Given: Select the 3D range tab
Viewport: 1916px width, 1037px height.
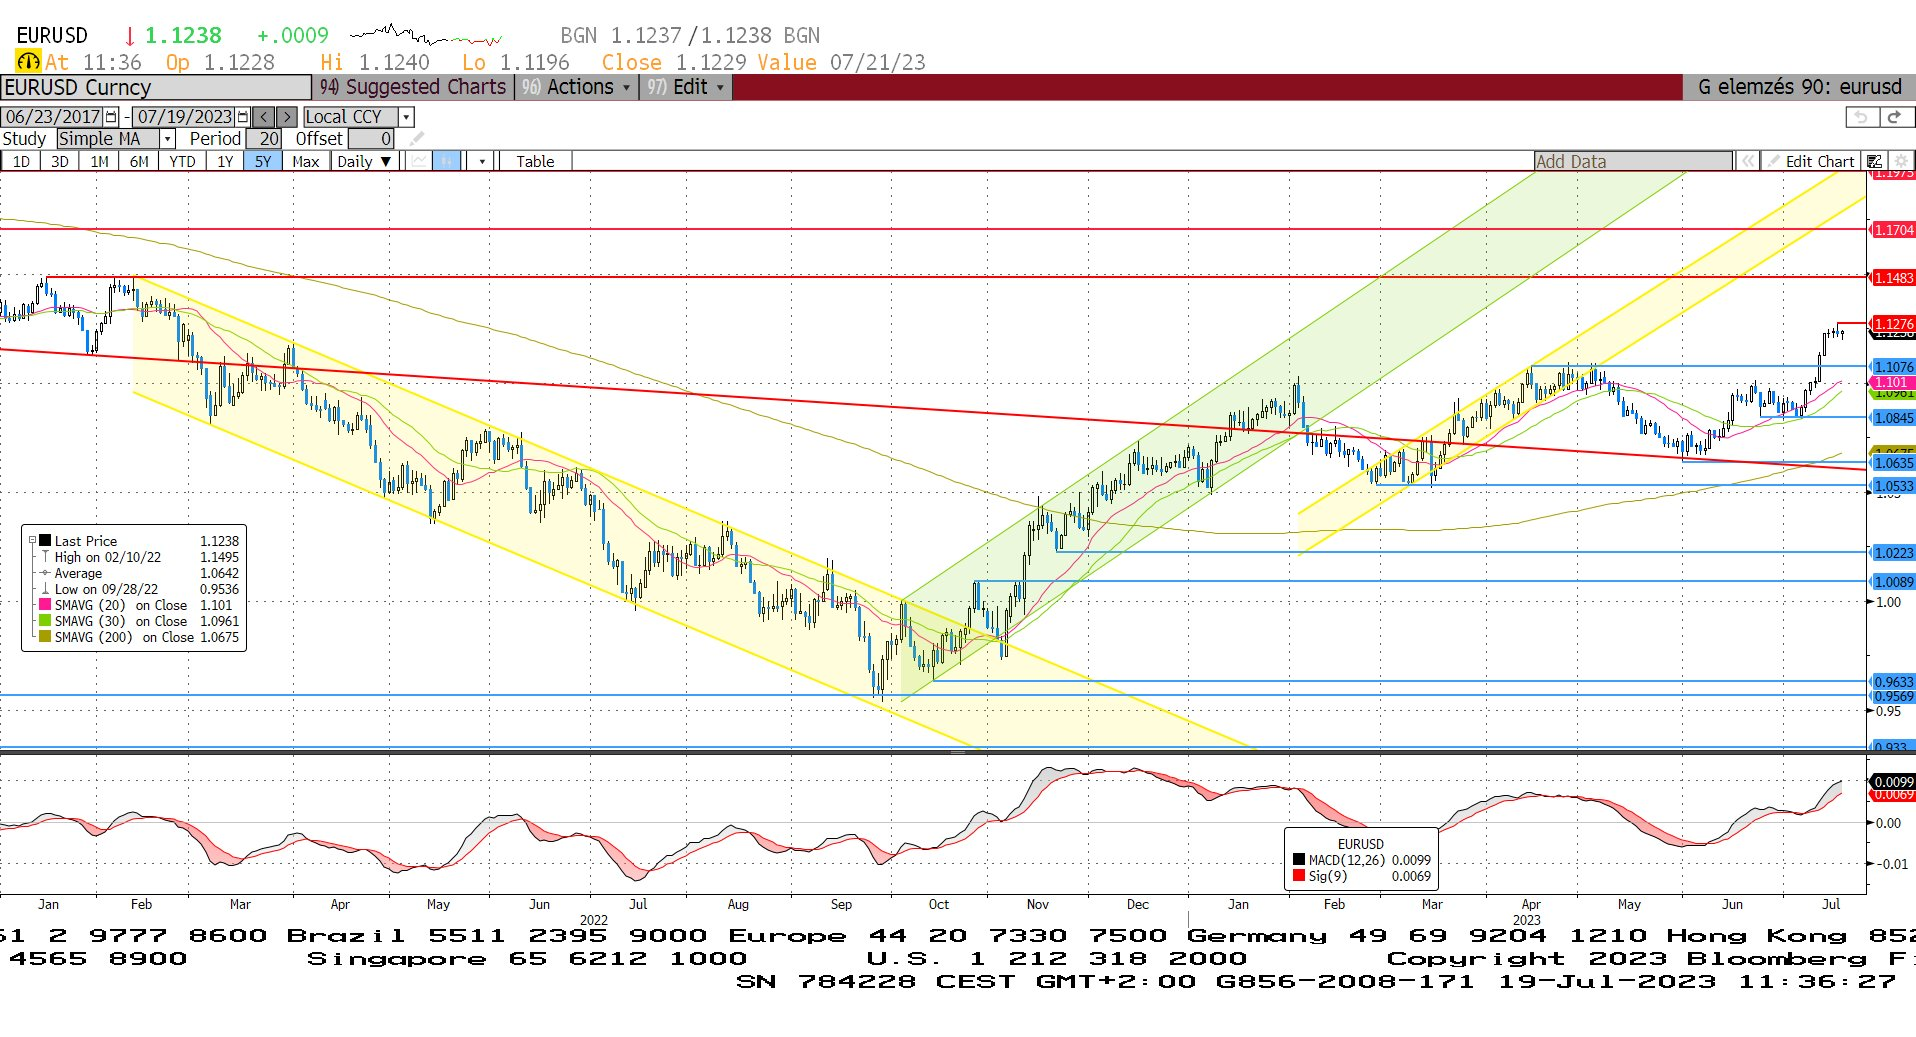Looking at the screenshot, I should click(x=60, y=161).
